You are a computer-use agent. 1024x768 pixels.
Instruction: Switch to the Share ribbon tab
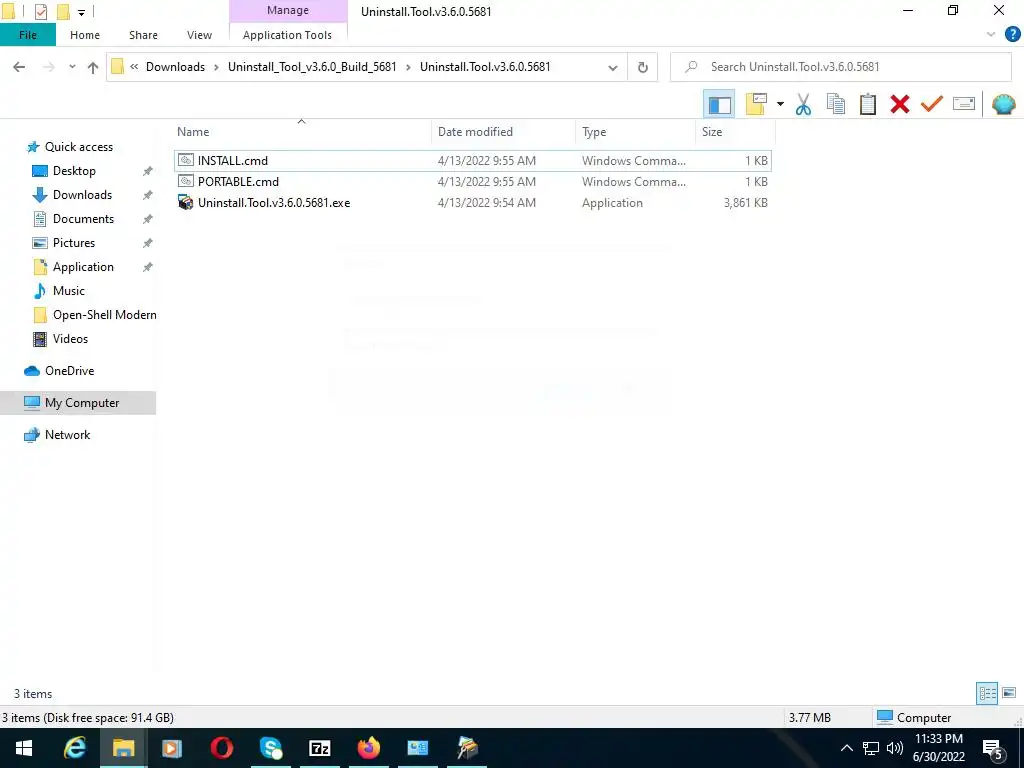click(x=143, y=35)
